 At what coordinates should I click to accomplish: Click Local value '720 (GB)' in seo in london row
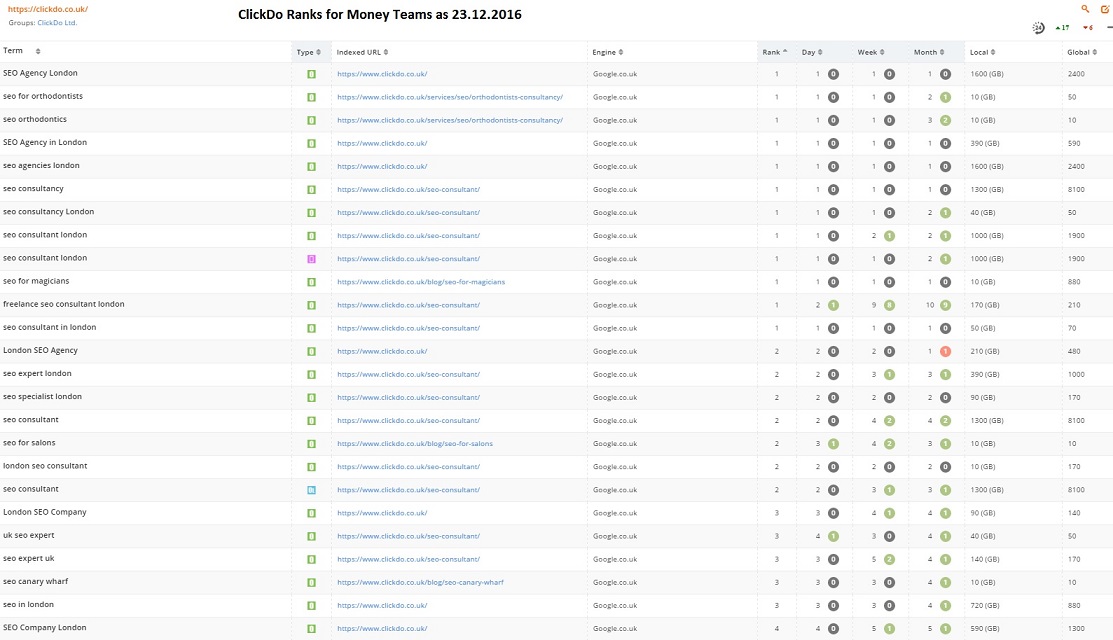(x=985, y=606)
